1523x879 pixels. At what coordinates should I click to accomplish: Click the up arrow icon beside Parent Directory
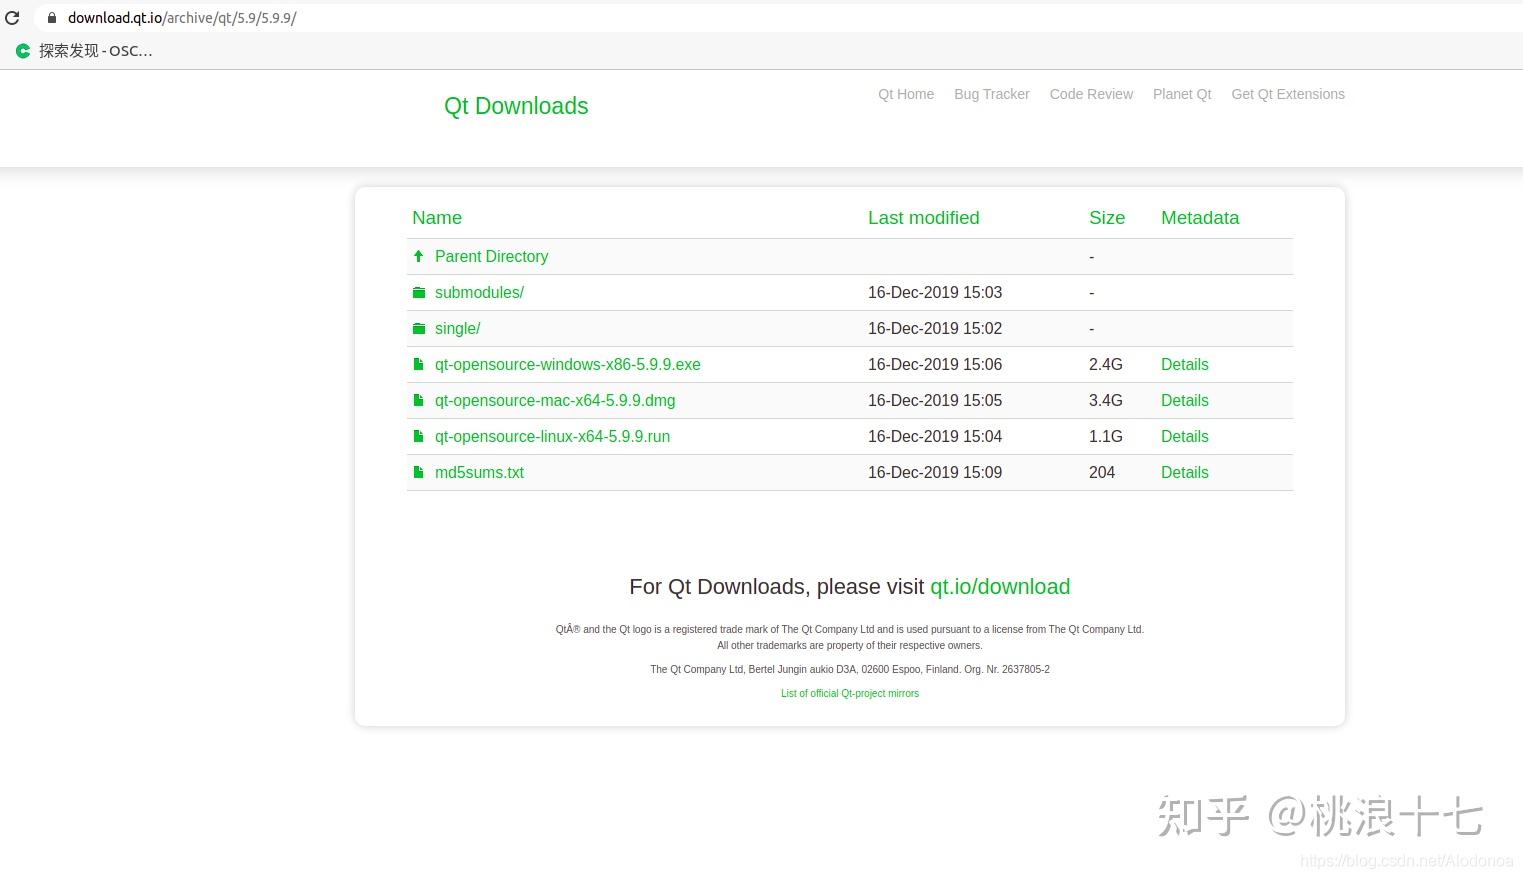(x=419, y=256)
